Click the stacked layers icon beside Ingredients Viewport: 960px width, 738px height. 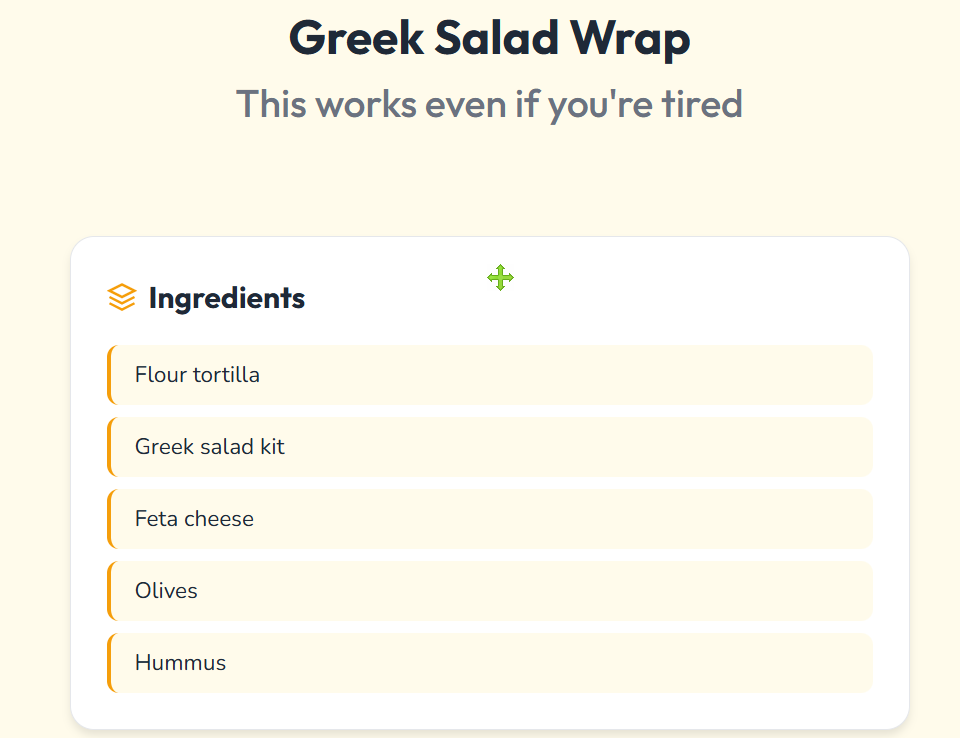point(121,296)
